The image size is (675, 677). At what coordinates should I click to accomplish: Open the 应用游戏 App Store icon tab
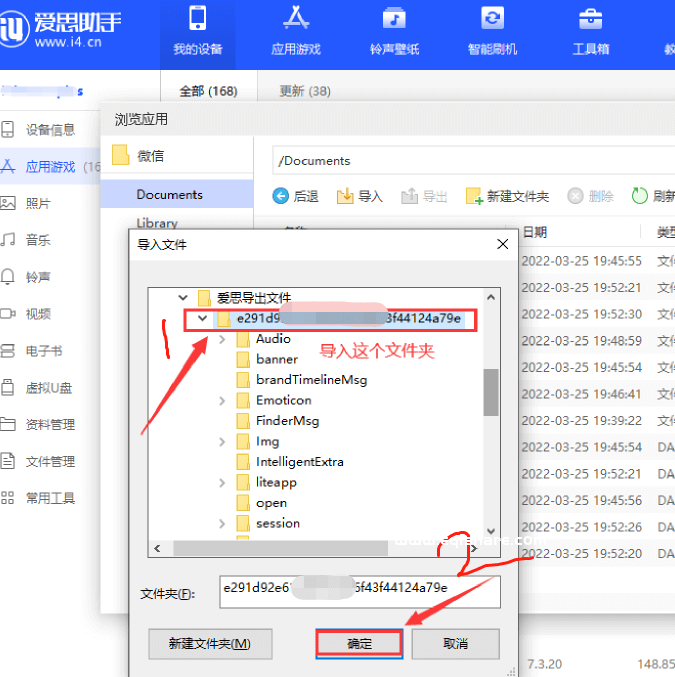[296, 19]
